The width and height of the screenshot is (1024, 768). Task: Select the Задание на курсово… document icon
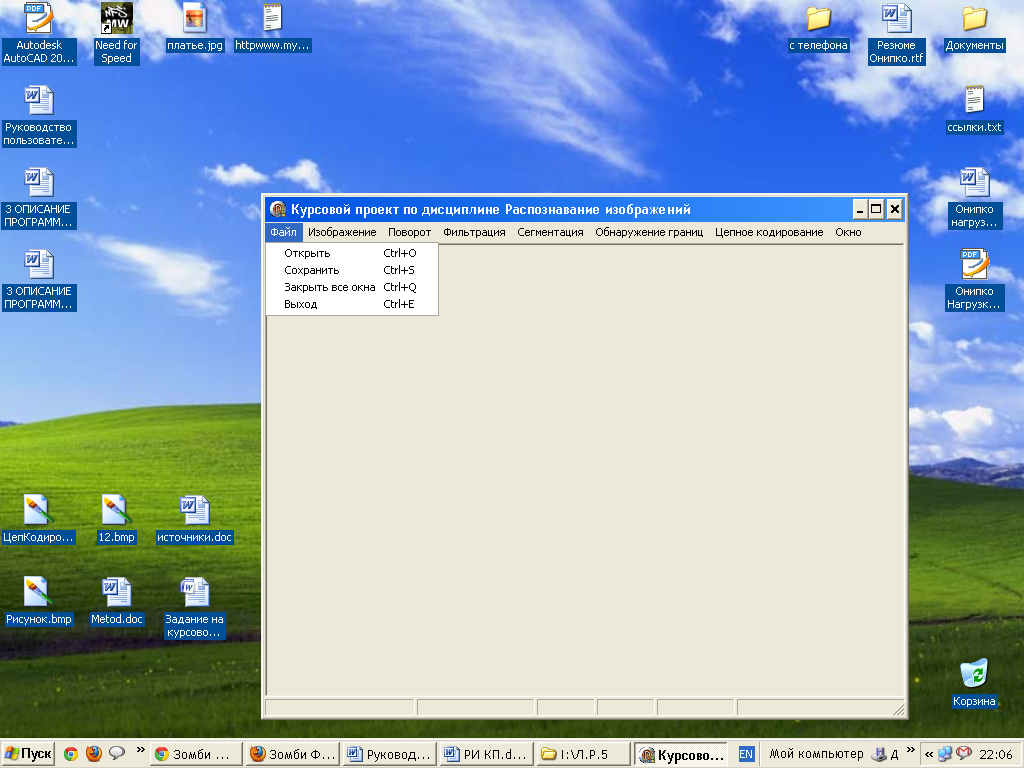point(195,608)
